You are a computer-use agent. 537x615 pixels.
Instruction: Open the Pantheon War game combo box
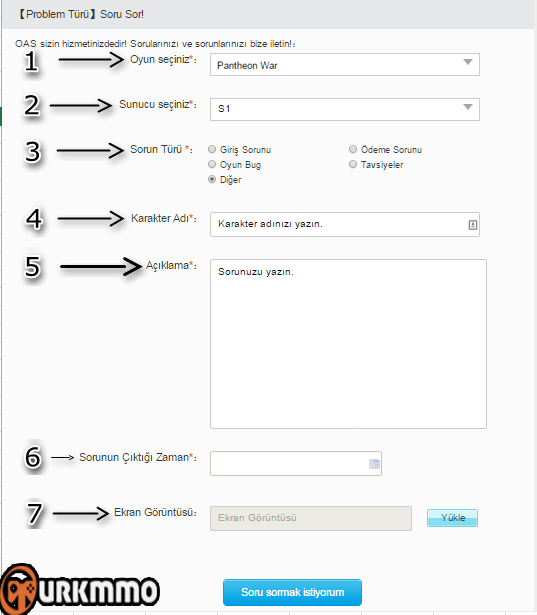[x=344, y=65]
